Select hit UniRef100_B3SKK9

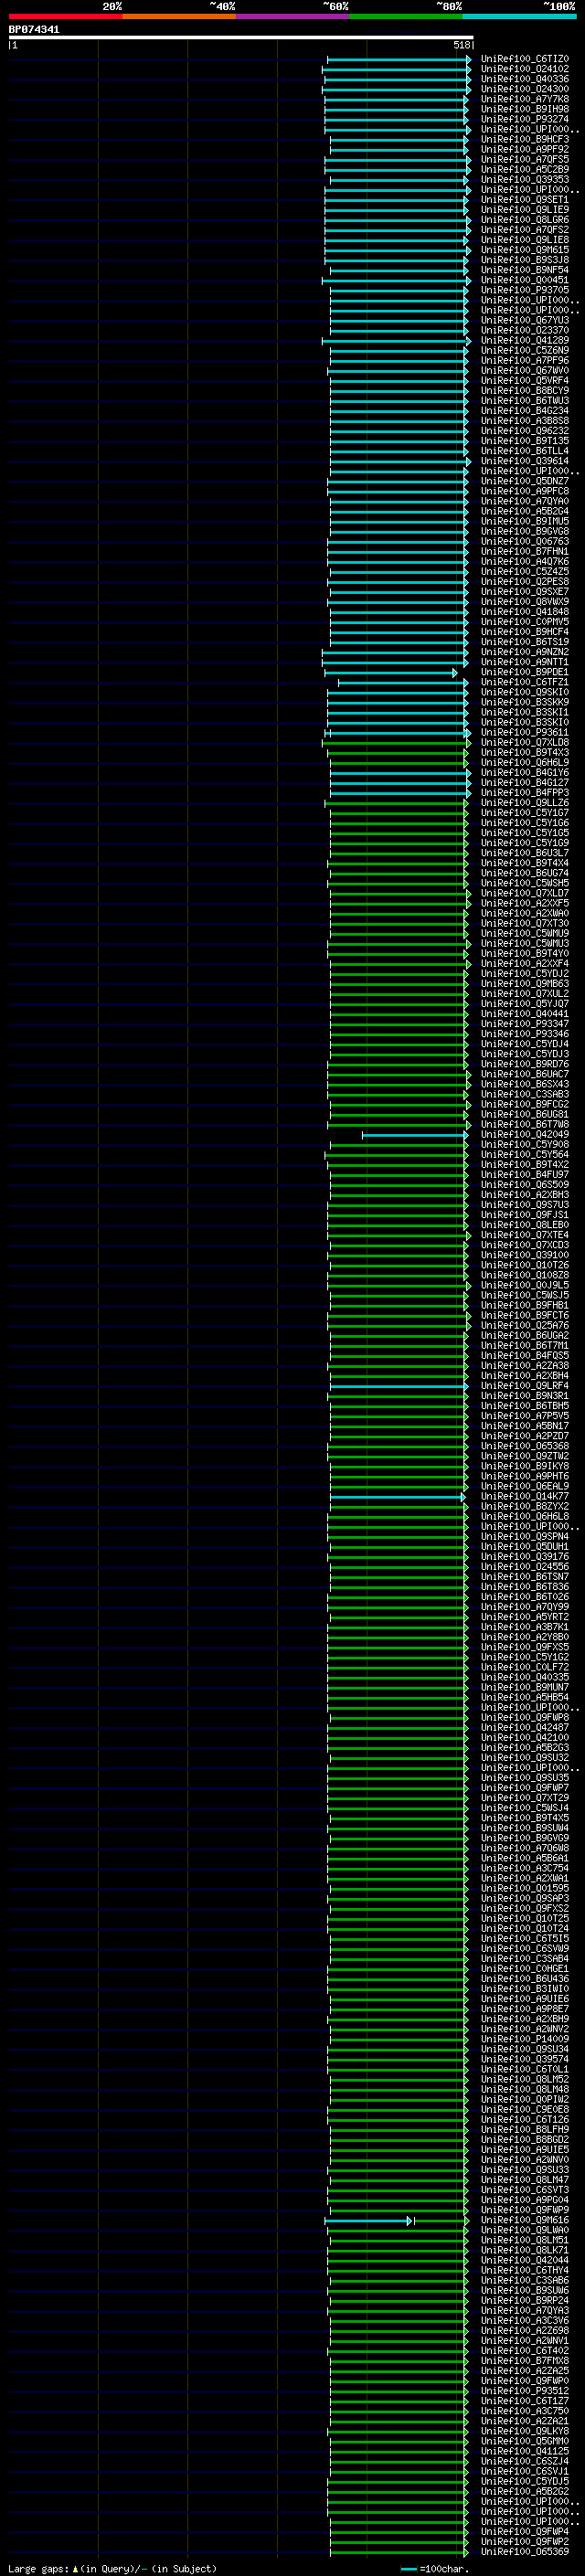pyautogui.click(x=524, y=703)
